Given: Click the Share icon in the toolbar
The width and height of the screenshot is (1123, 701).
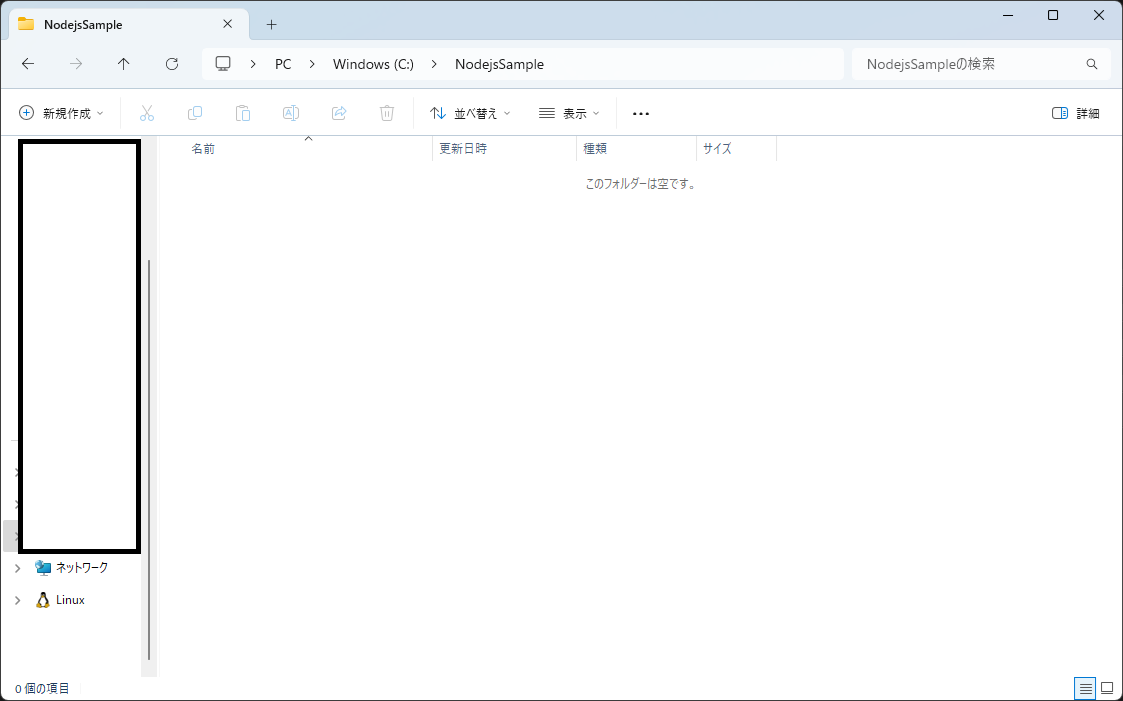Looking at the screenshot, I should 339,112.
